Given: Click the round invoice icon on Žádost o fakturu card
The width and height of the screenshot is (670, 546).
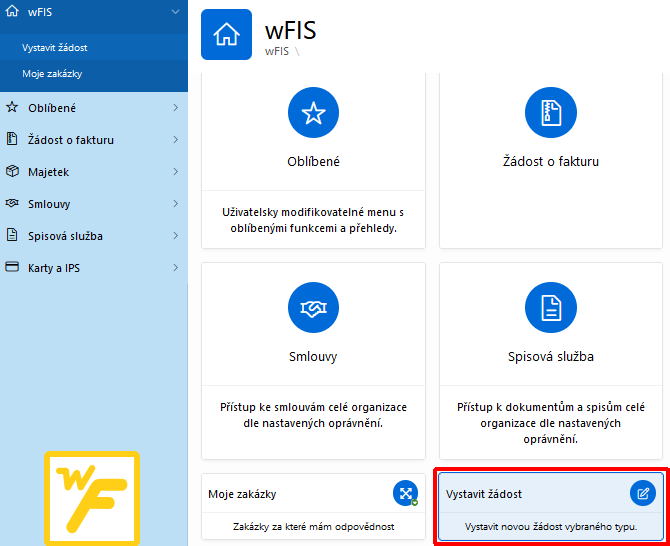Looking at the screenshot, I should 551,113.
